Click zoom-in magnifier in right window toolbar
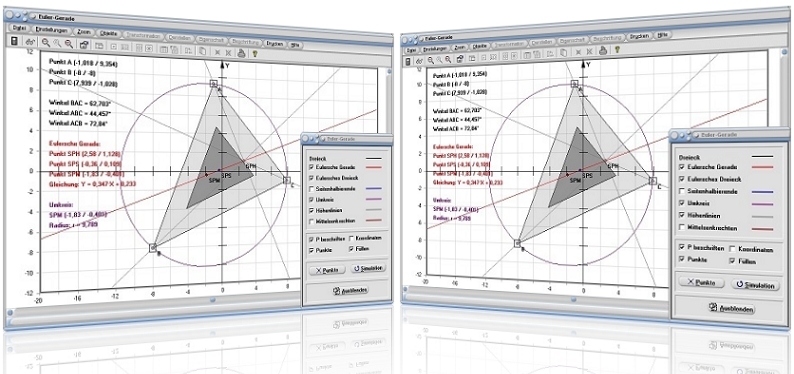The image size is (794, 374). [431, 60]
